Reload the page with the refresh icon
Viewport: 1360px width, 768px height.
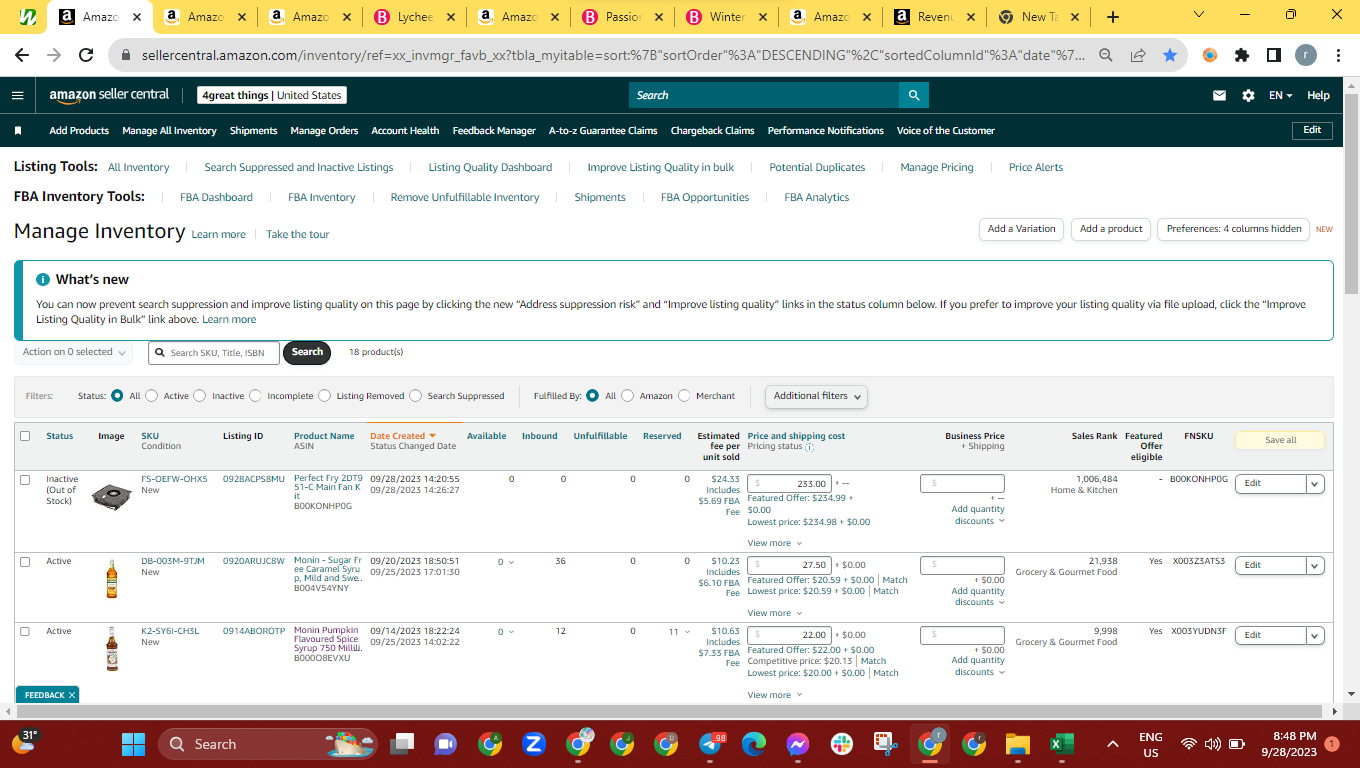[86, 56]
